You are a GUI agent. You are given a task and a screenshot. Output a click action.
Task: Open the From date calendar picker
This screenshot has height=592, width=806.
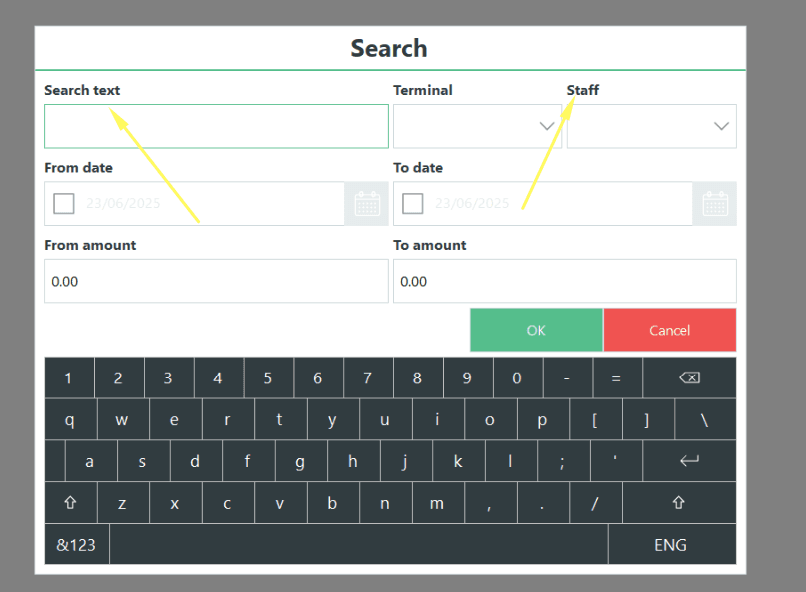point(366,203)
